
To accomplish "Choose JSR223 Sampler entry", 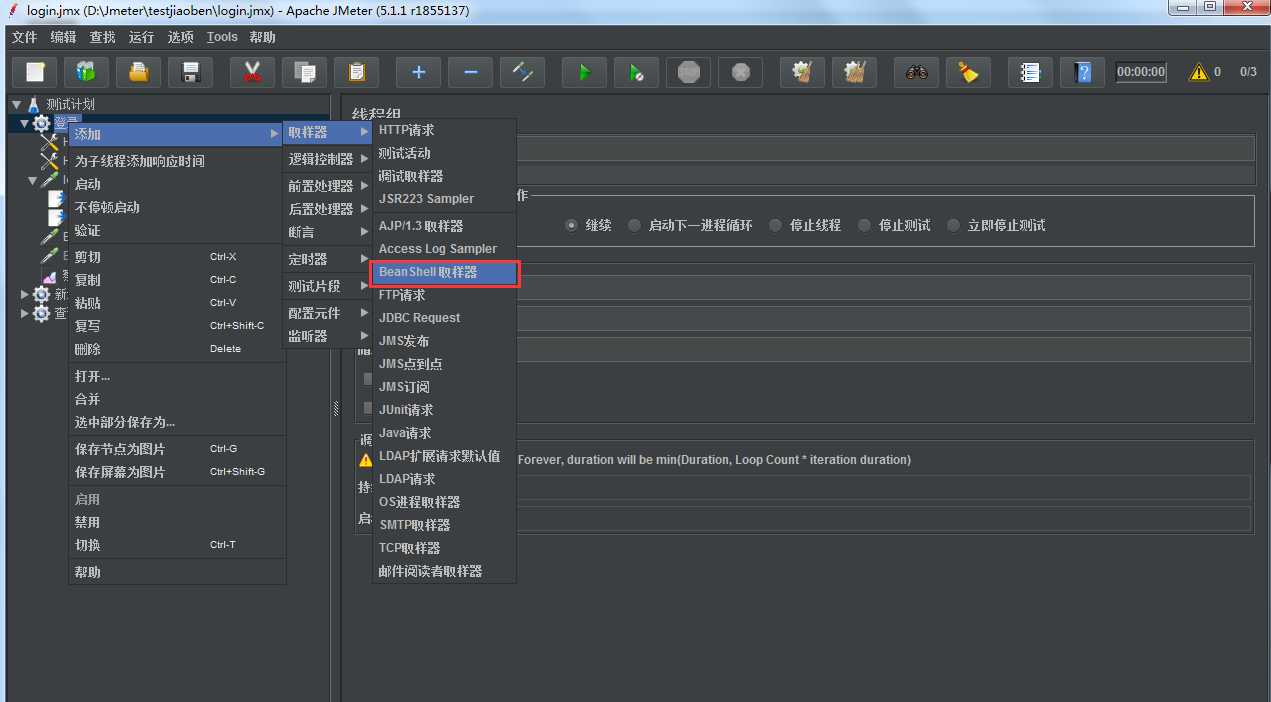I will [x=445, y=199].
